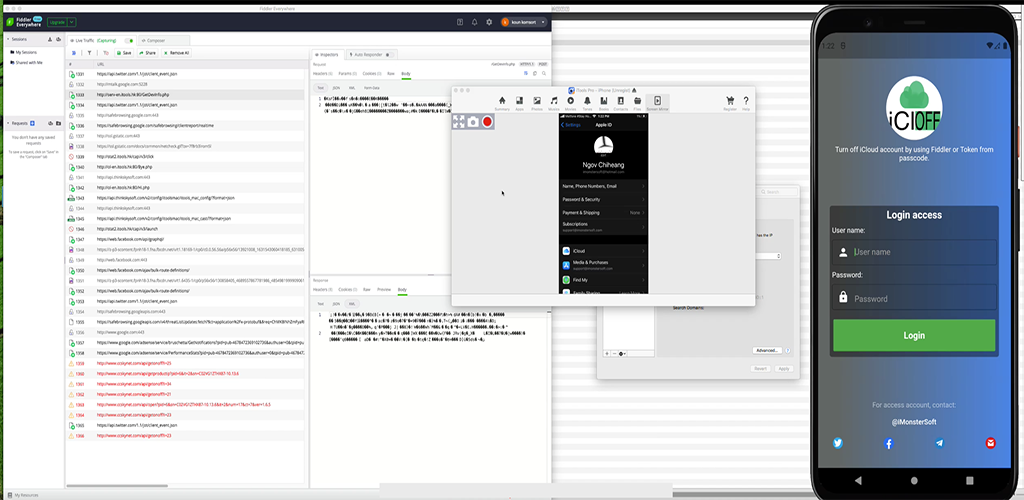Click the fullscreen expand icon in Screen Mirror
Viewport: 1024px width, 500px height.
[459, 121]
